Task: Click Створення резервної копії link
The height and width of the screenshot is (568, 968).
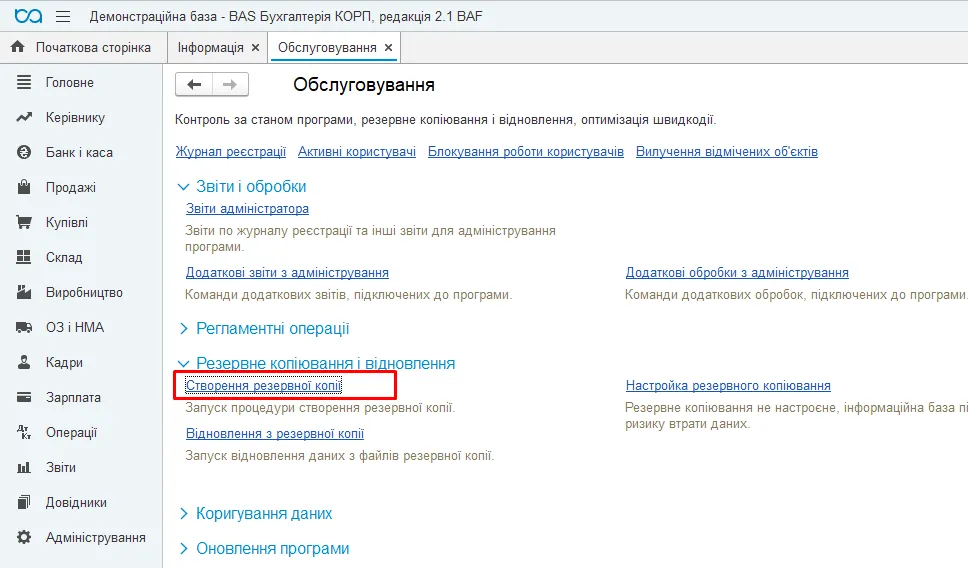Action: click(264, 386)
